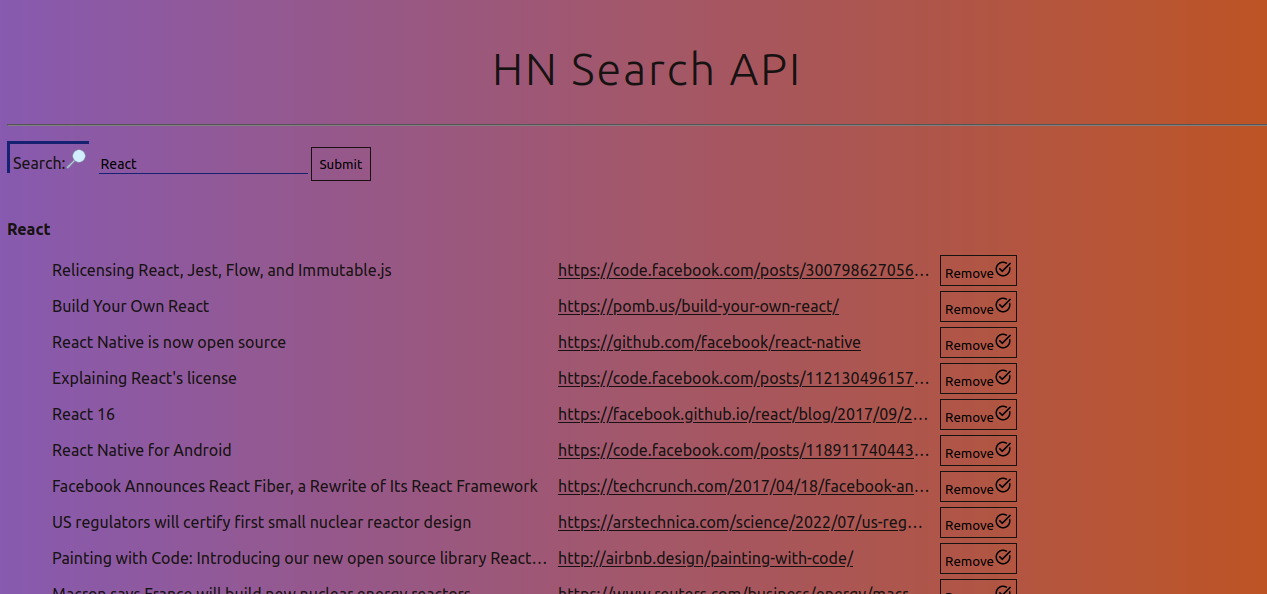Click the bold 'React' results heading
Viewport: 1267px width, 594px height.
pos(28,229)
